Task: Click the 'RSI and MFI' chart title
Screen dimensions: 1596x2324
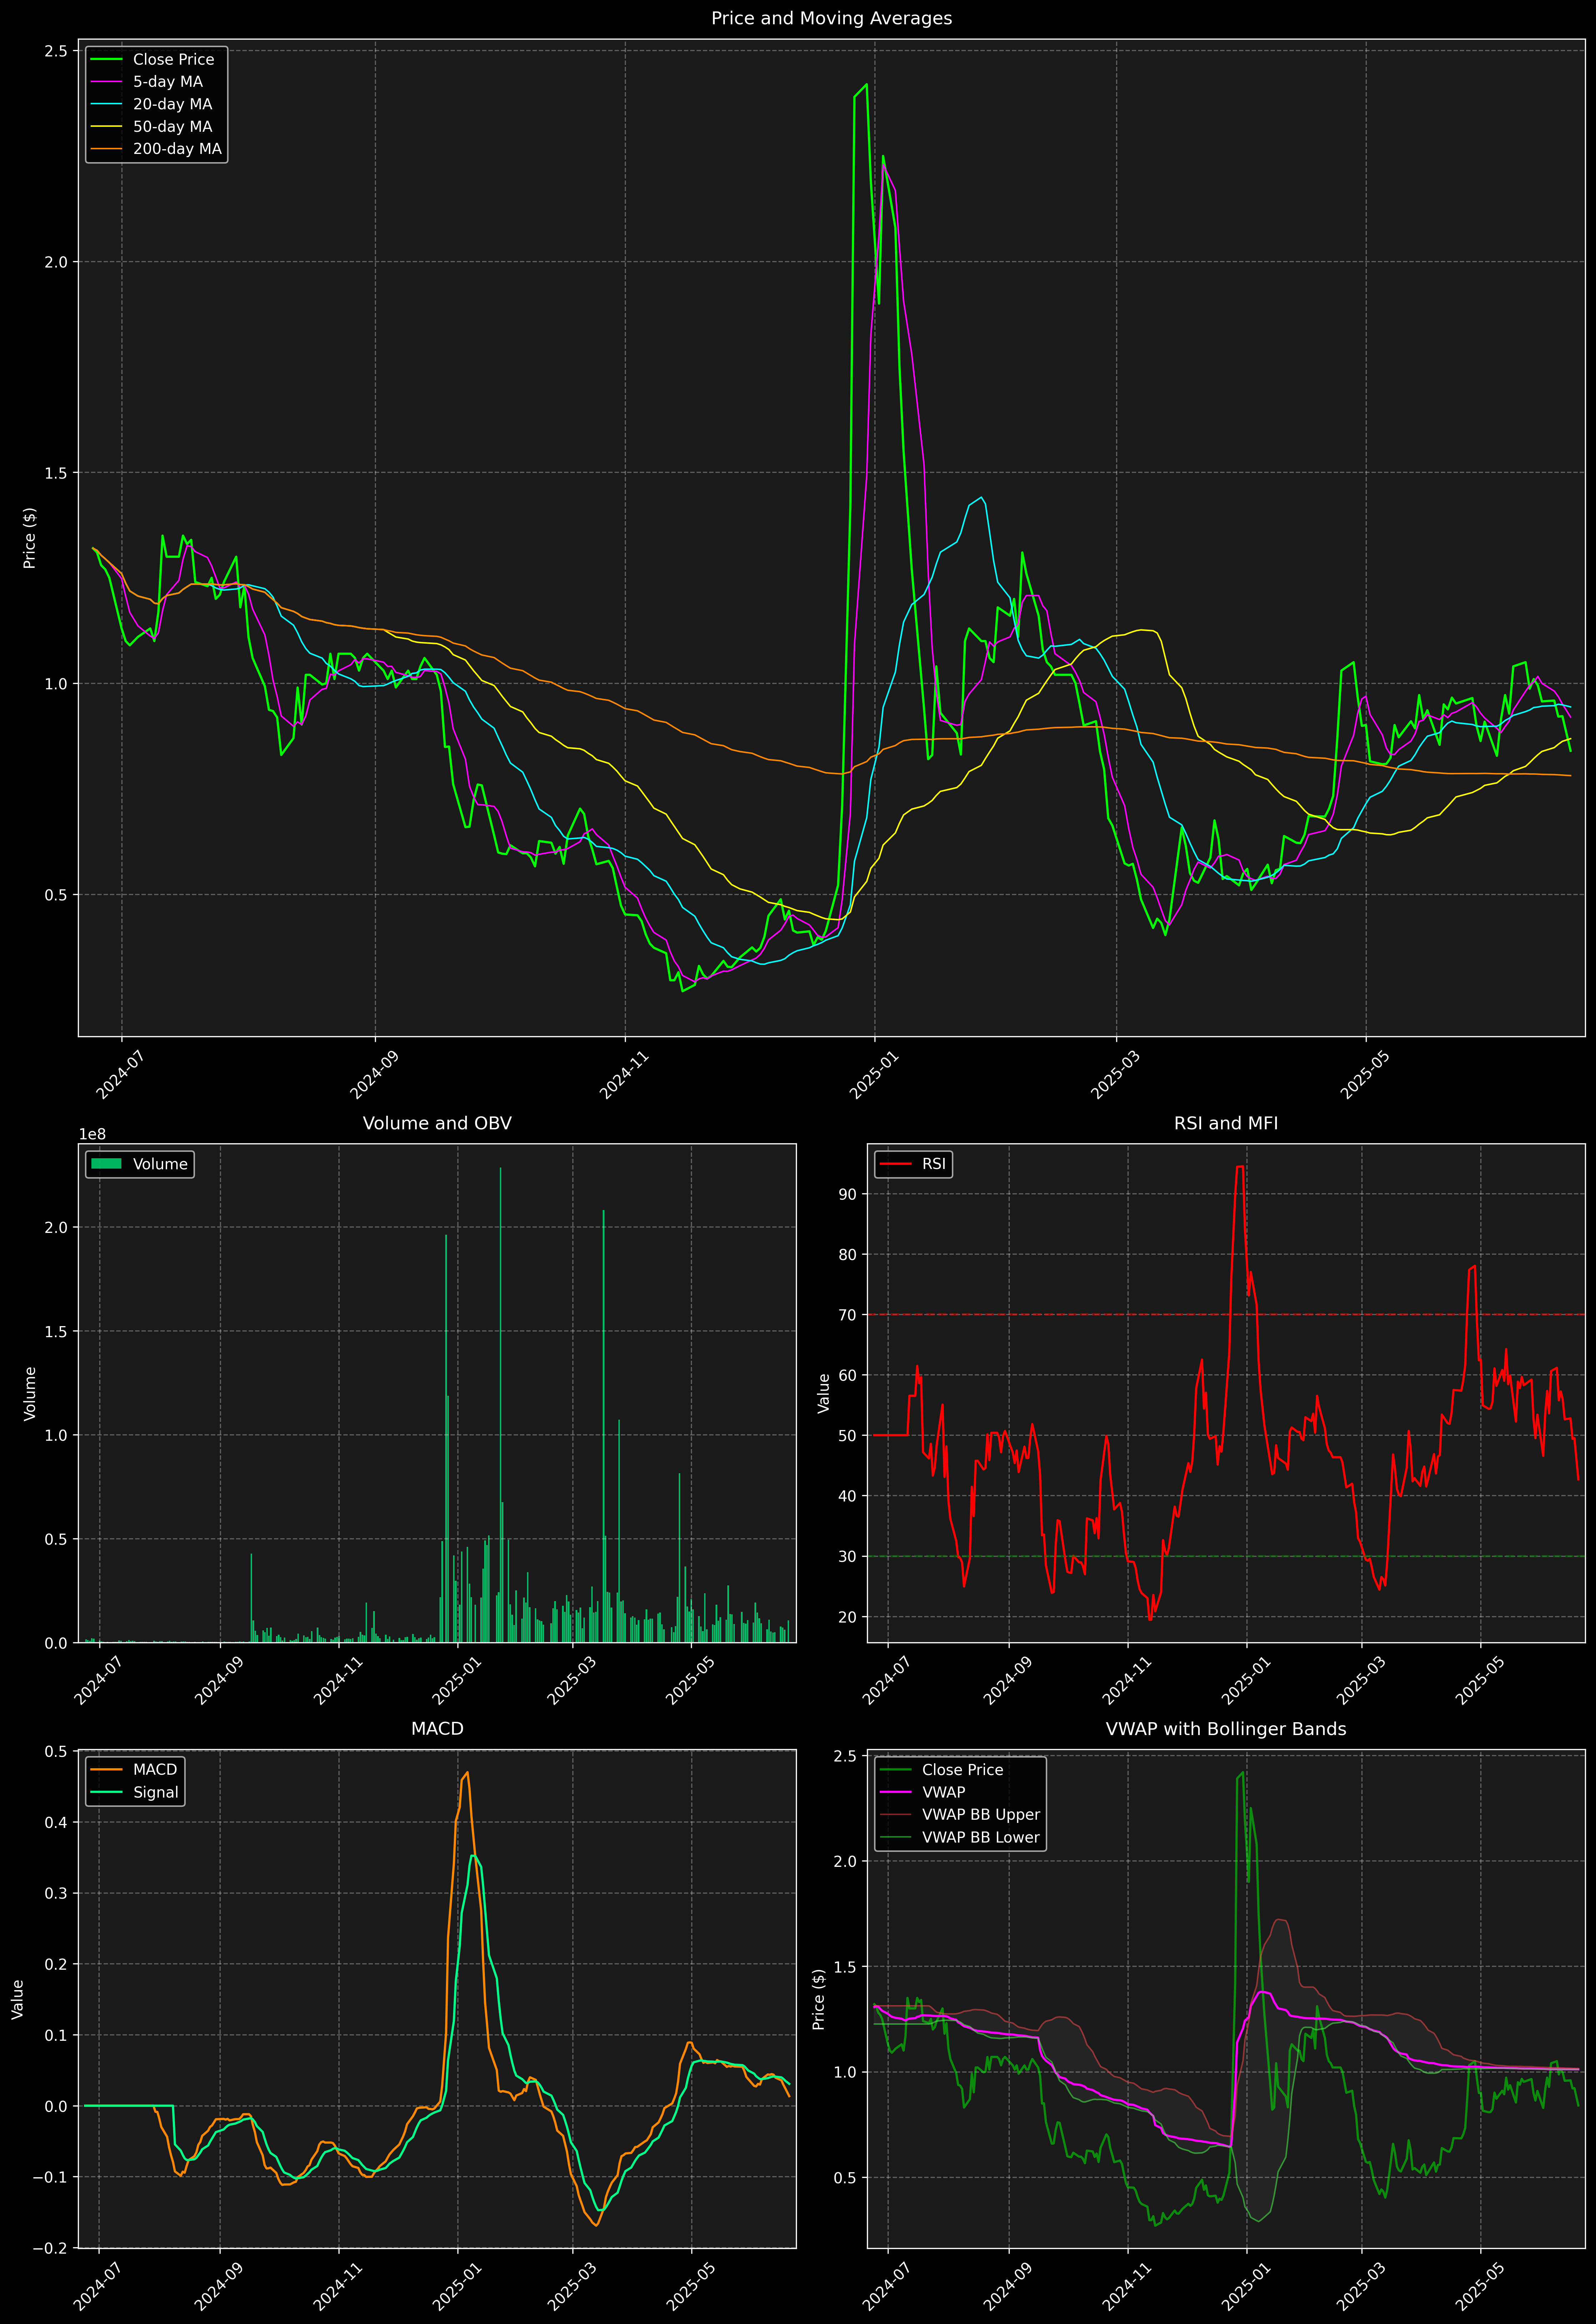Action: 1226,1123
